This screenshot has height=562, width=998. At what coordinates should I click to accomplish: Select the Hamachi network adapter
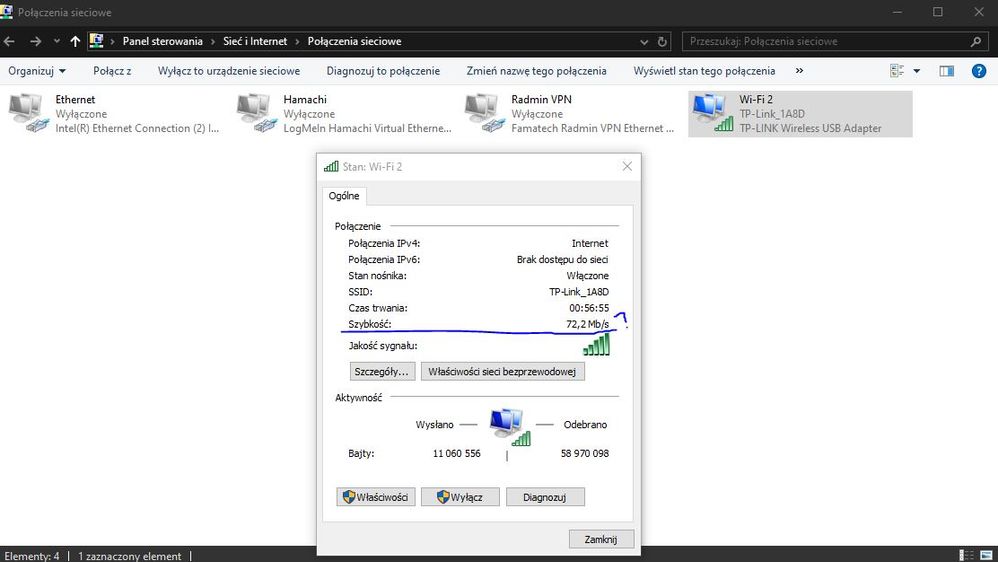pos(255,113)
